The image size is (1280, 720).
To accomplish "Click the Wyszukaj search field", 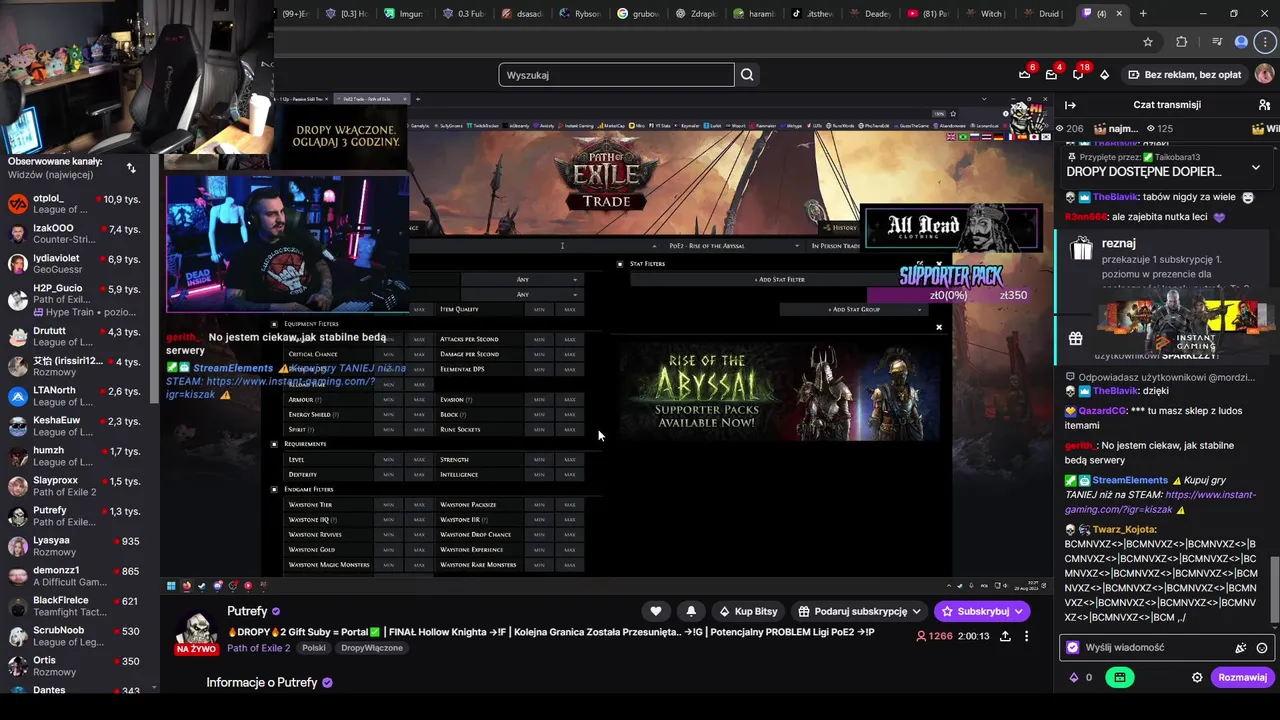I will [617, 75].
